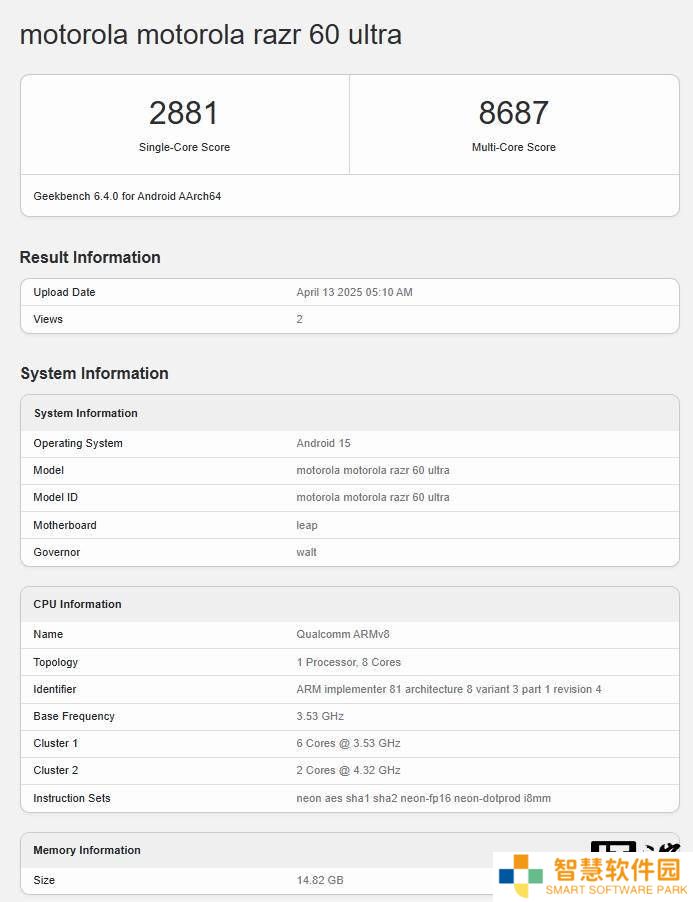Viewport: 693px width, 902px height.
Task: Select the 2 Cores @ 4.32 GHz value
Action: tap(349, 770)
